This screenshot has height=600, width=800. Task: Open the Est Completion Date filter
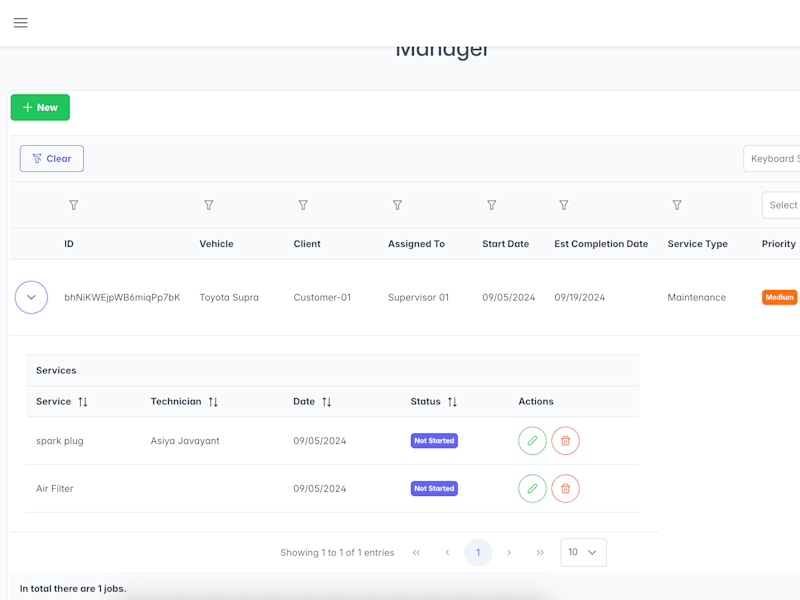click(564, 205)
